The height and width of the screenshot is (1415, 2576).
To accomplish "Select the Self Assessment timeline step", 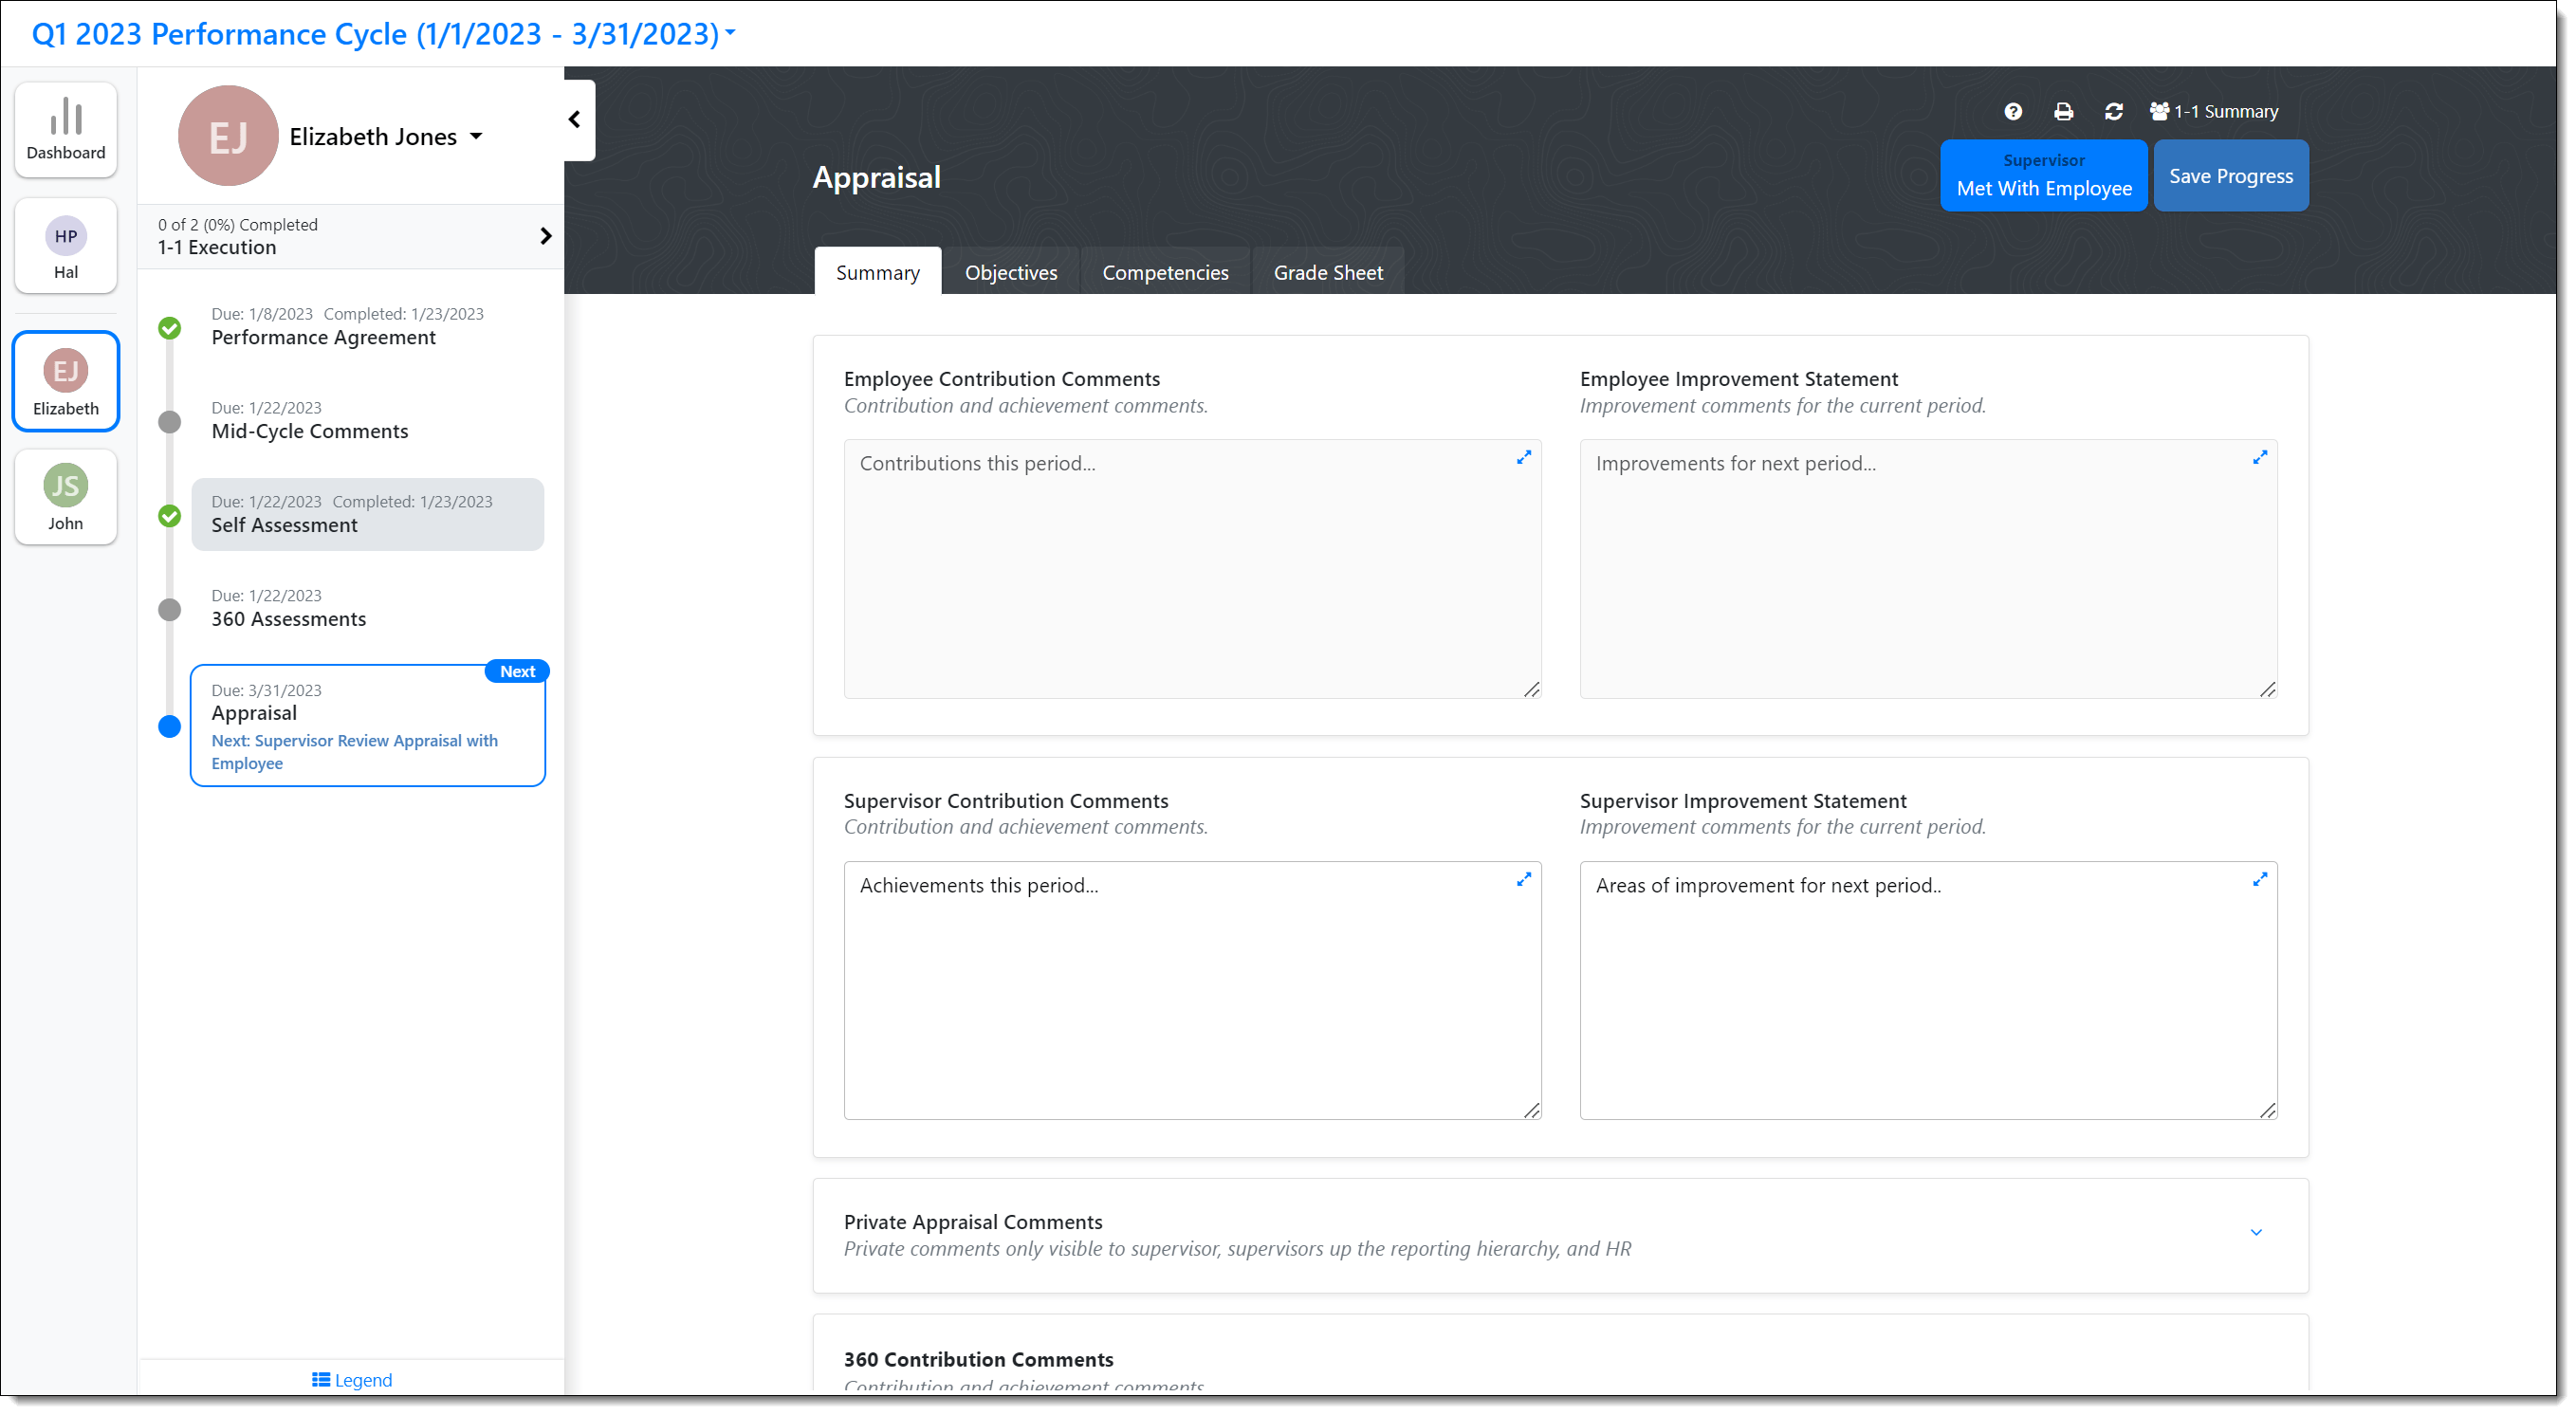I will coord(367,515).
